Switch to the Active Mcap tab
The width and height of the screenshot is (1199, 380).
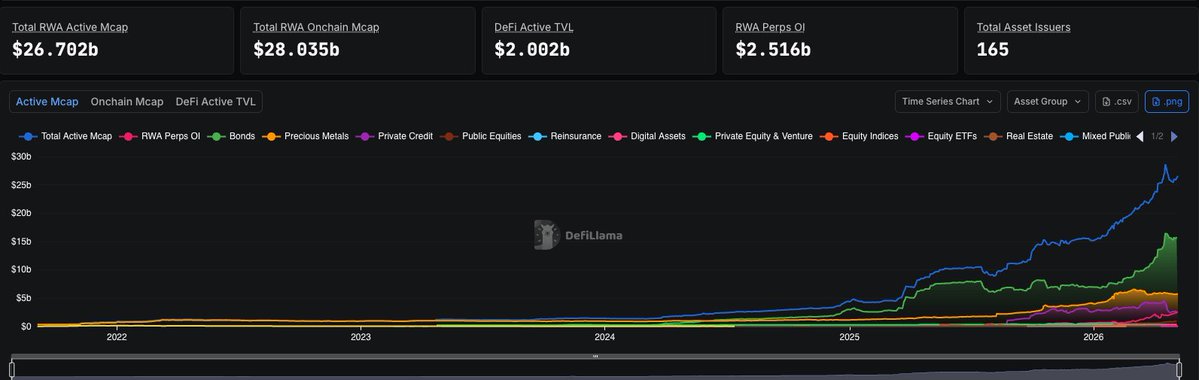pos(47,102)
